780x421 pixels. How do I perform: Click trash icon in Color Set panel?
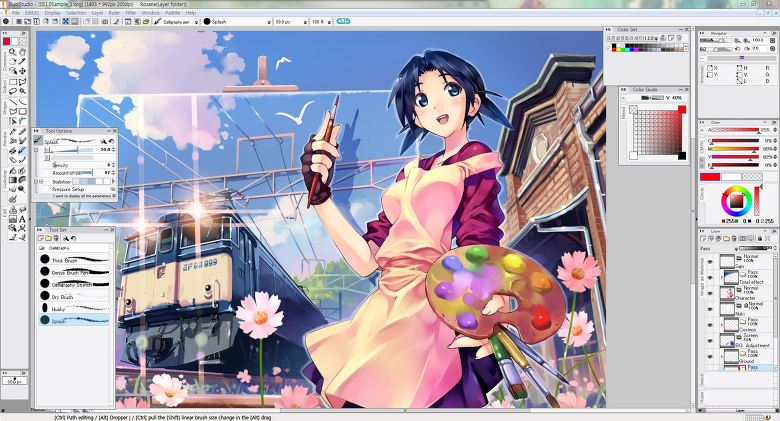pos(679,38)
